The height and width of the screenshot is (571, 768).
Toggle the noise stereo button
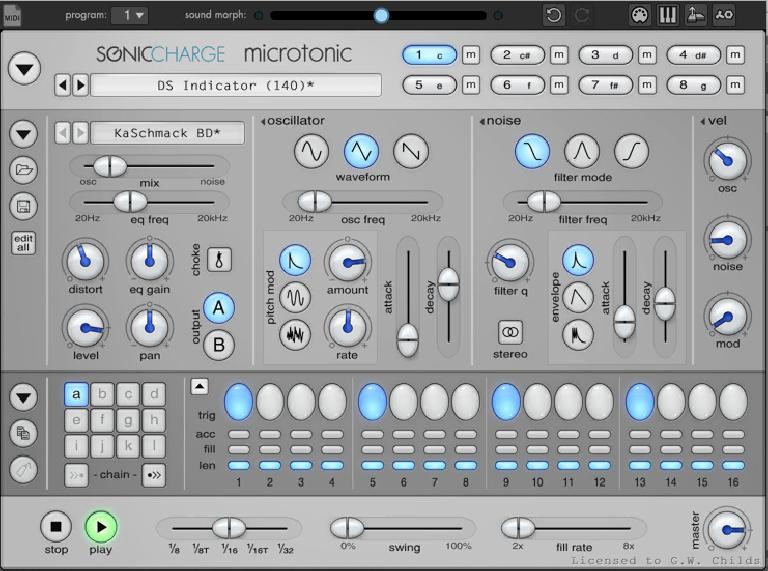click(x=510, y=333)
